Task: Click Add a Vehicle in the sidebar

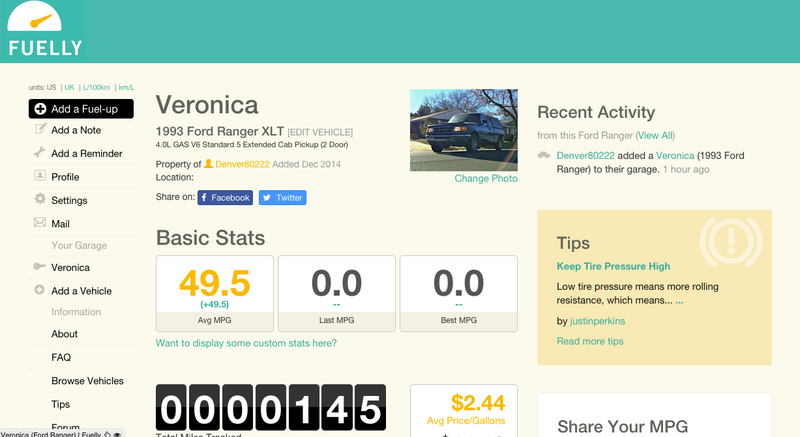Action: [81, 291]
